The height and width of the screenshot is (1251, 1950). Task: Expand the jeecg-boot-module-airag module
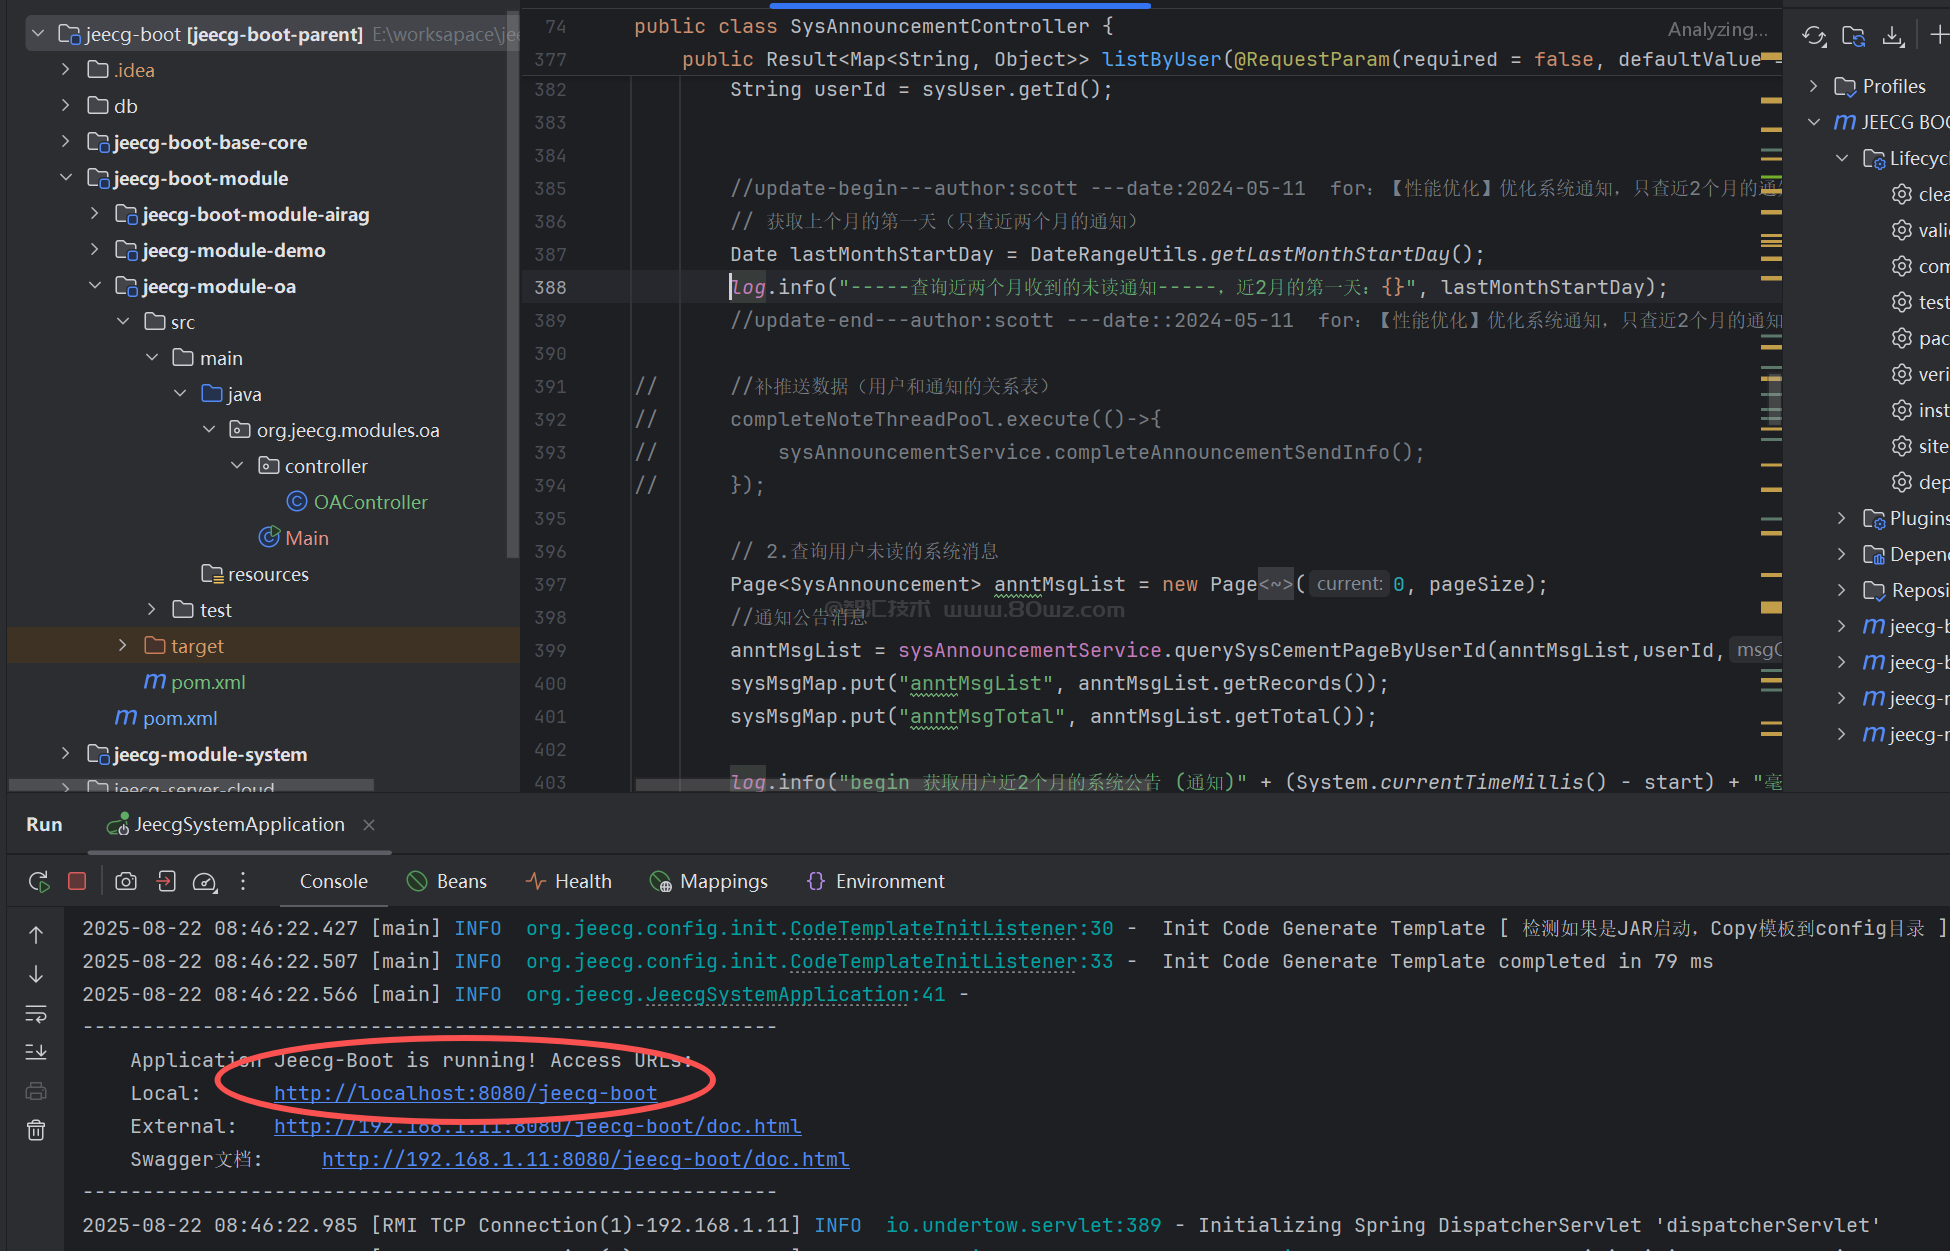click(94, 214)
